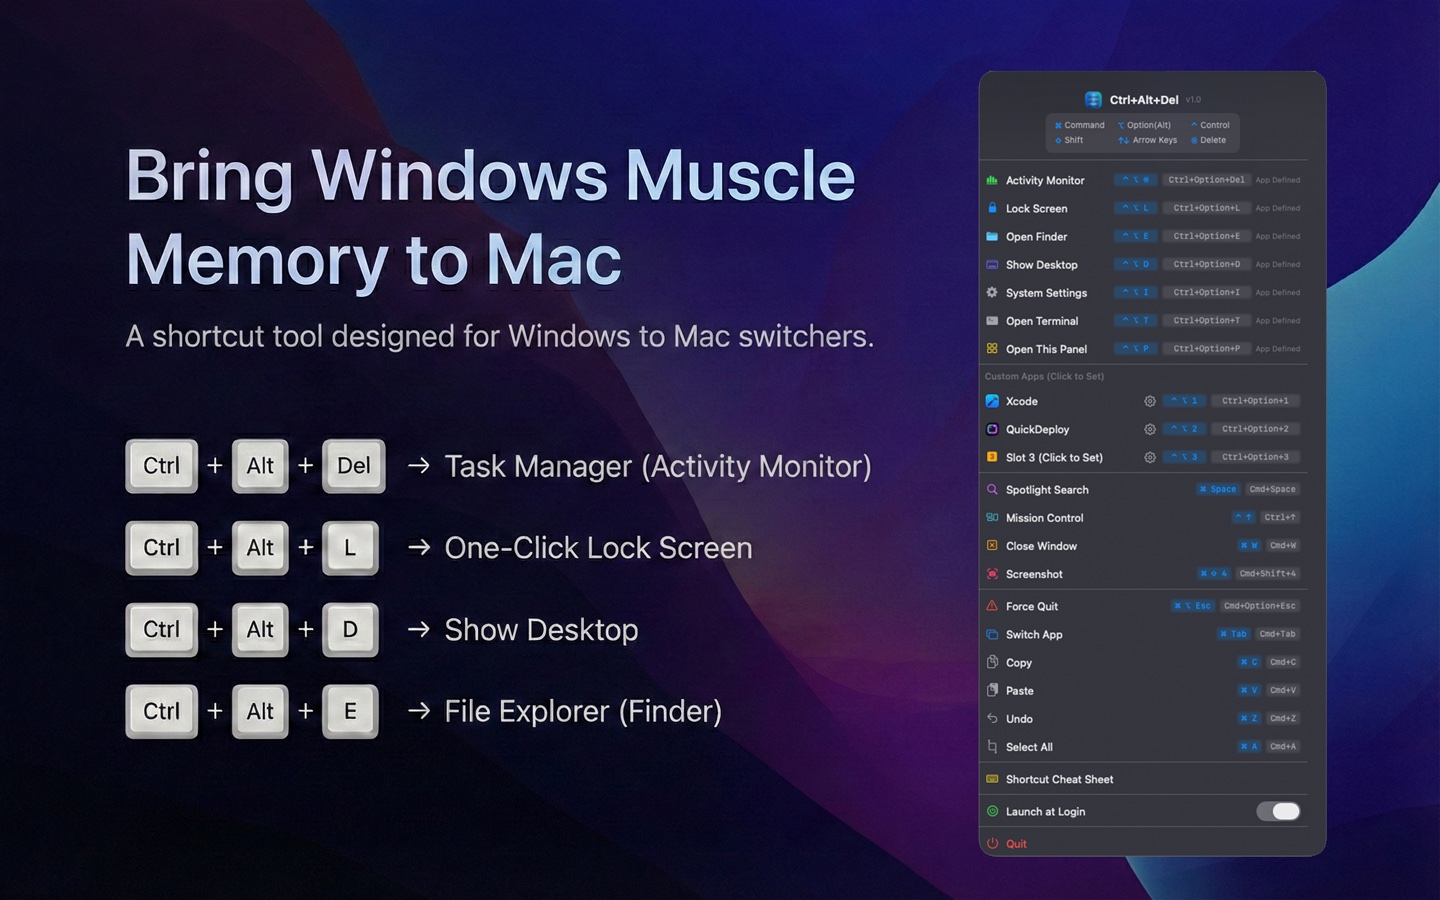Click the System Settings gear icon
The image size is (1440, 900).
(x=991, y=292)
